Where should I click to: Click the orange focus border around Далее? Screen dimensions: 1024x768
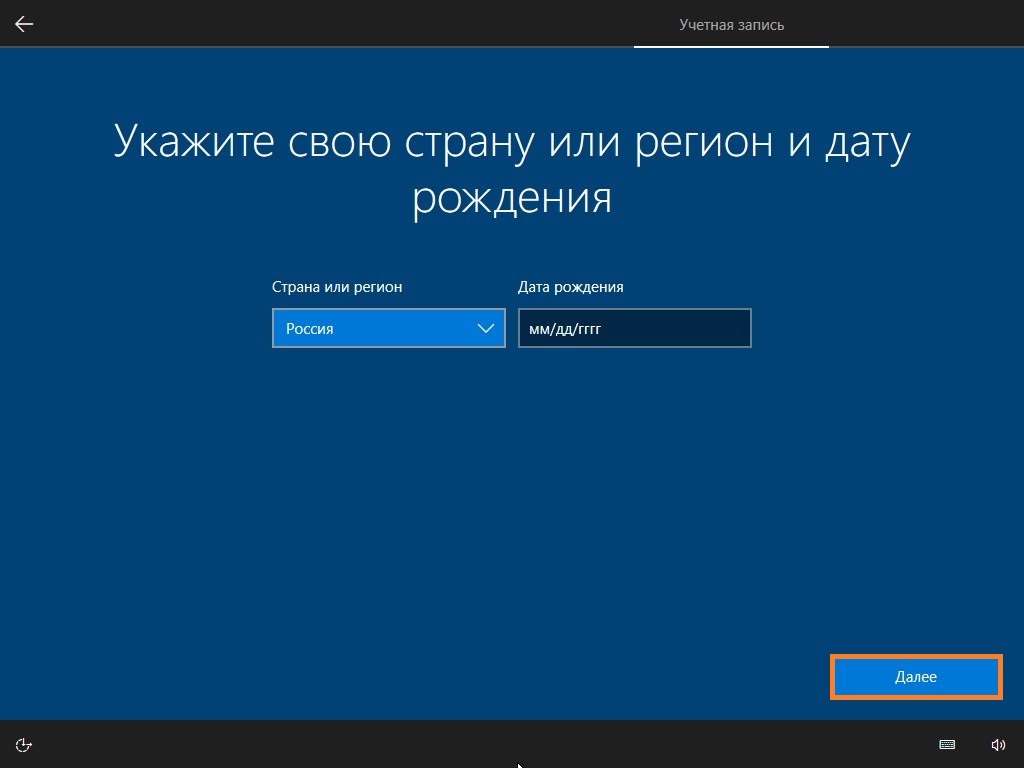coord(916,656)
